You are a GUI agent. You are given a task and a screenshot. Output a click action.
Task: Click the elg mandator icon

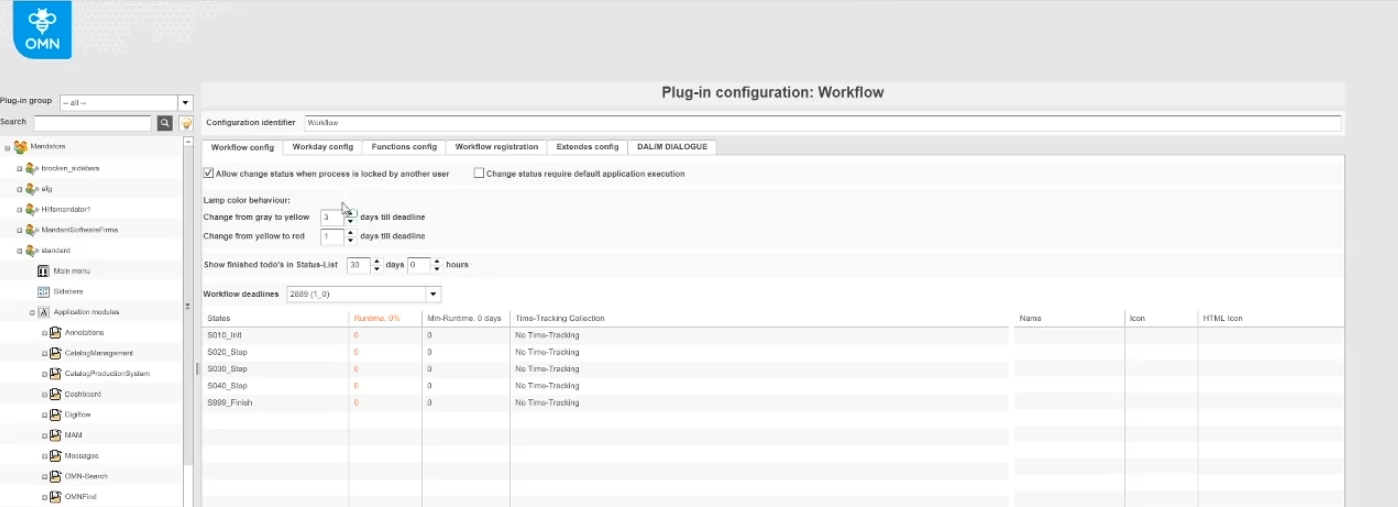point(32,189)
